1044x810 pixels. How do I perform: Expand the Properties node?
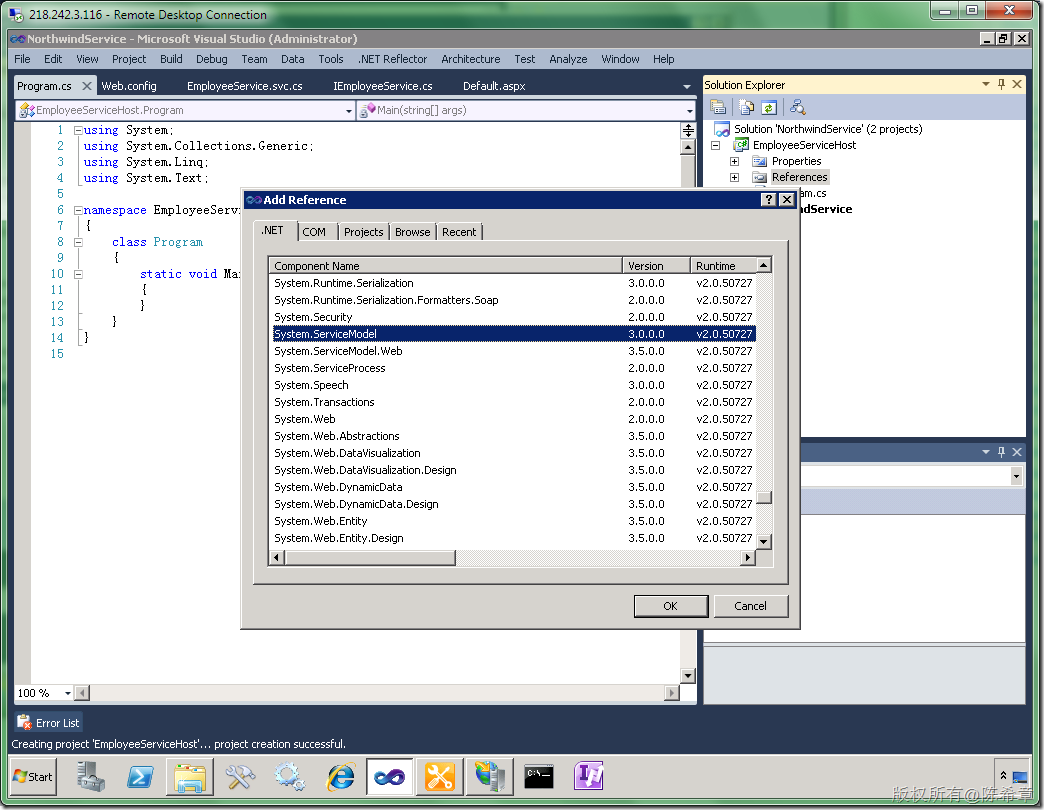(x=734, y=161)
